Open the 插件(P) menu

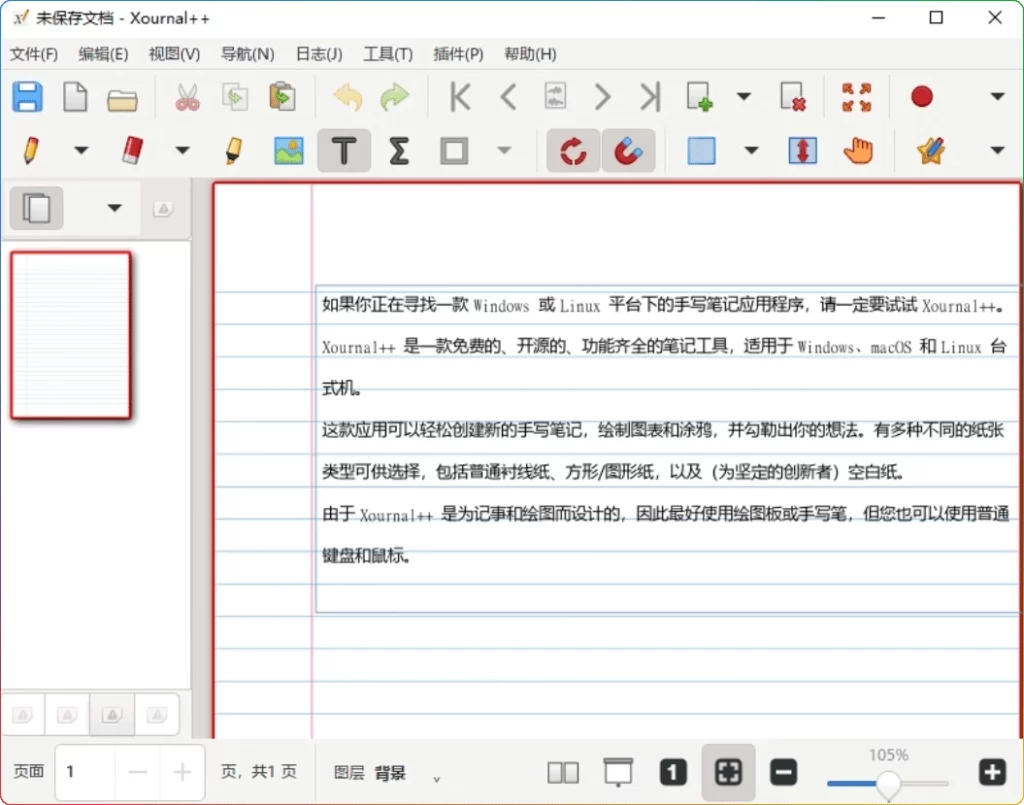tap(459, 54)
